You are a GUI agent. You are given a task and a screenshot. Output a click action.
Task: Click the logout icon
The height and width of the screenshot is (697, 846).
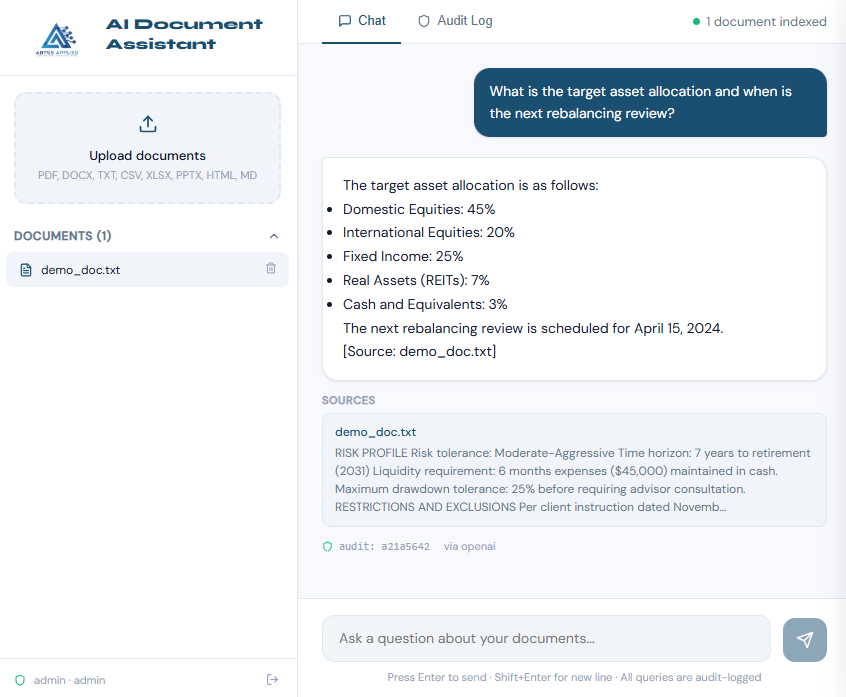pyautogui.click(x=272, y=679)
